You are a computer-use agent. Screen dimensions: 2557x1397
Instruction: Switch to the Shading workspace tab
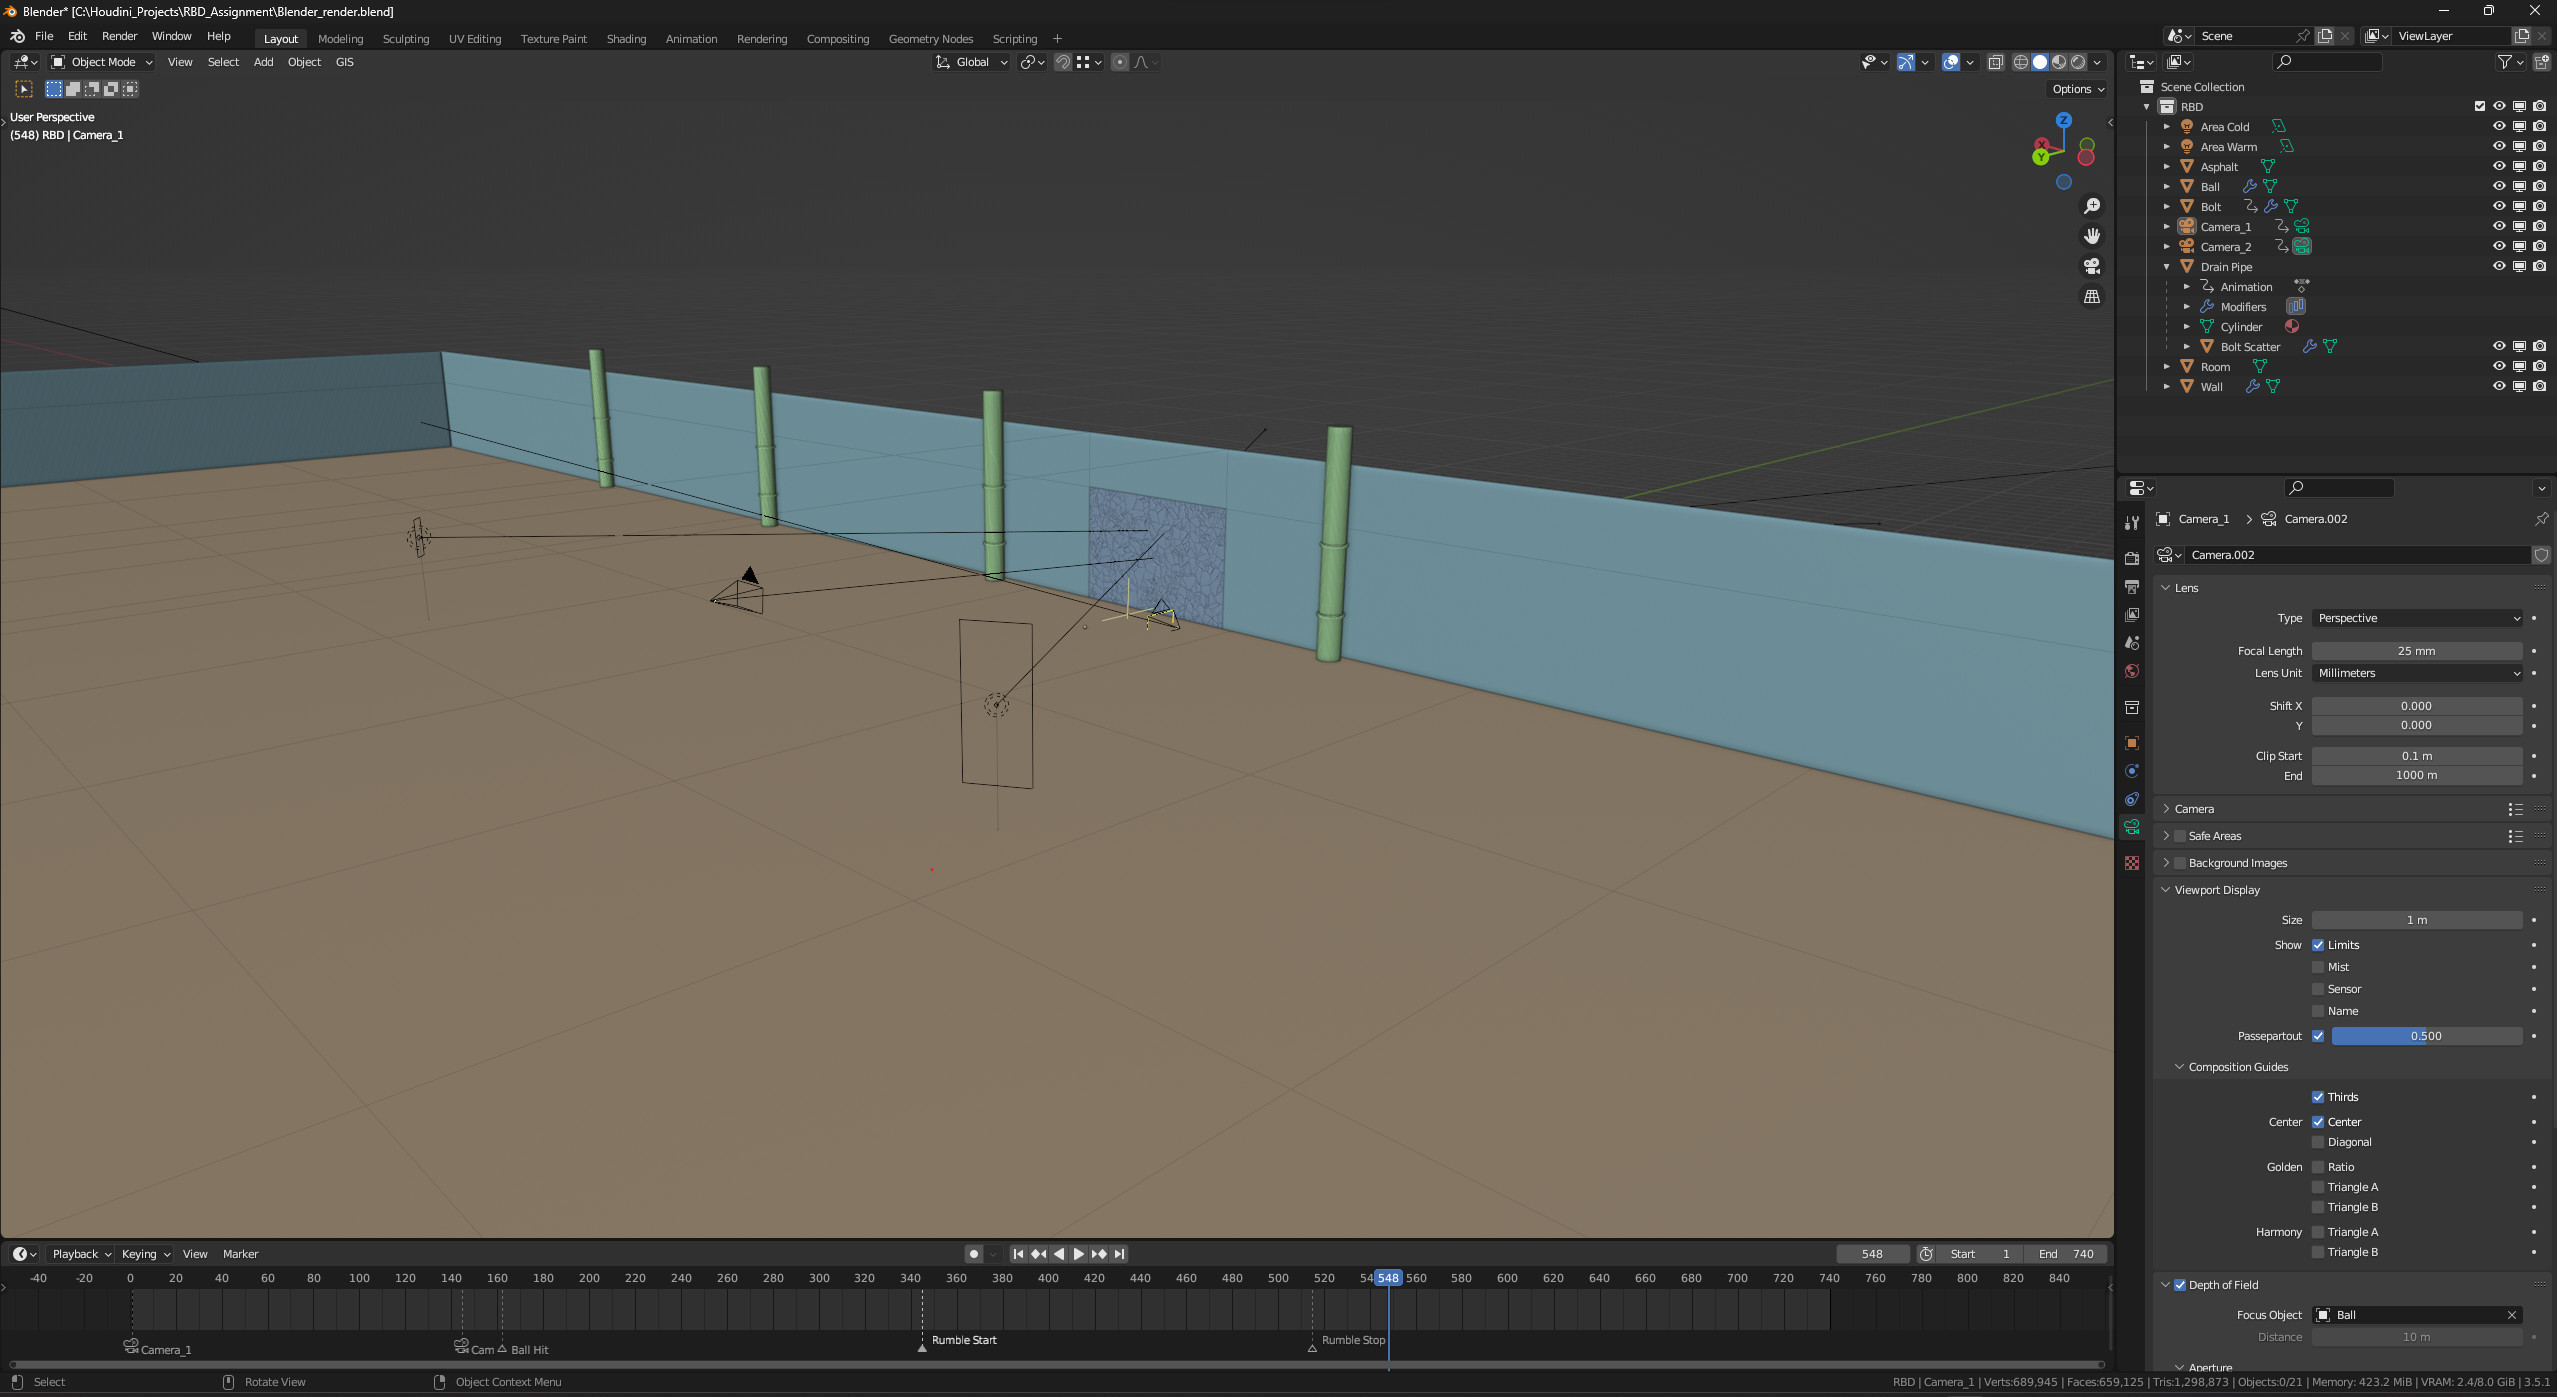click(x=626, y=38)
